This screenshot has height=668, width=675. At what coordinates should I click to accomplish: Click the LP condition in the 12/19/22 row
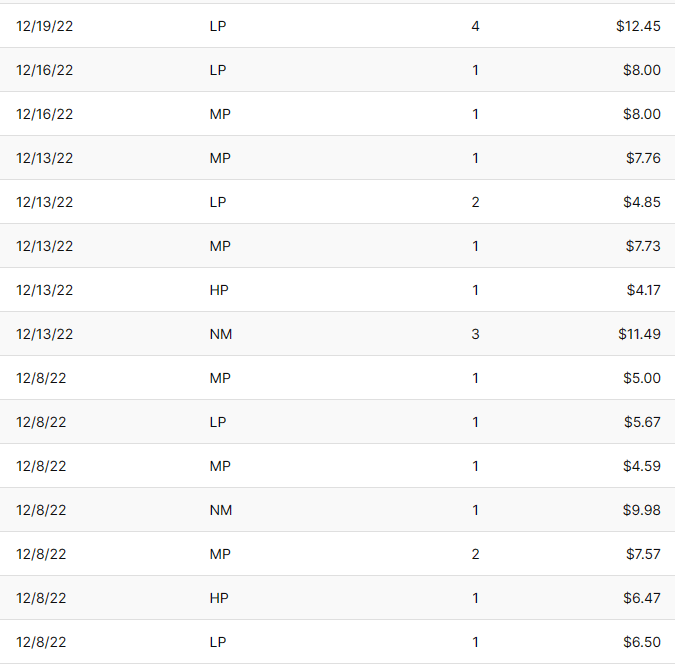point(218,26)
